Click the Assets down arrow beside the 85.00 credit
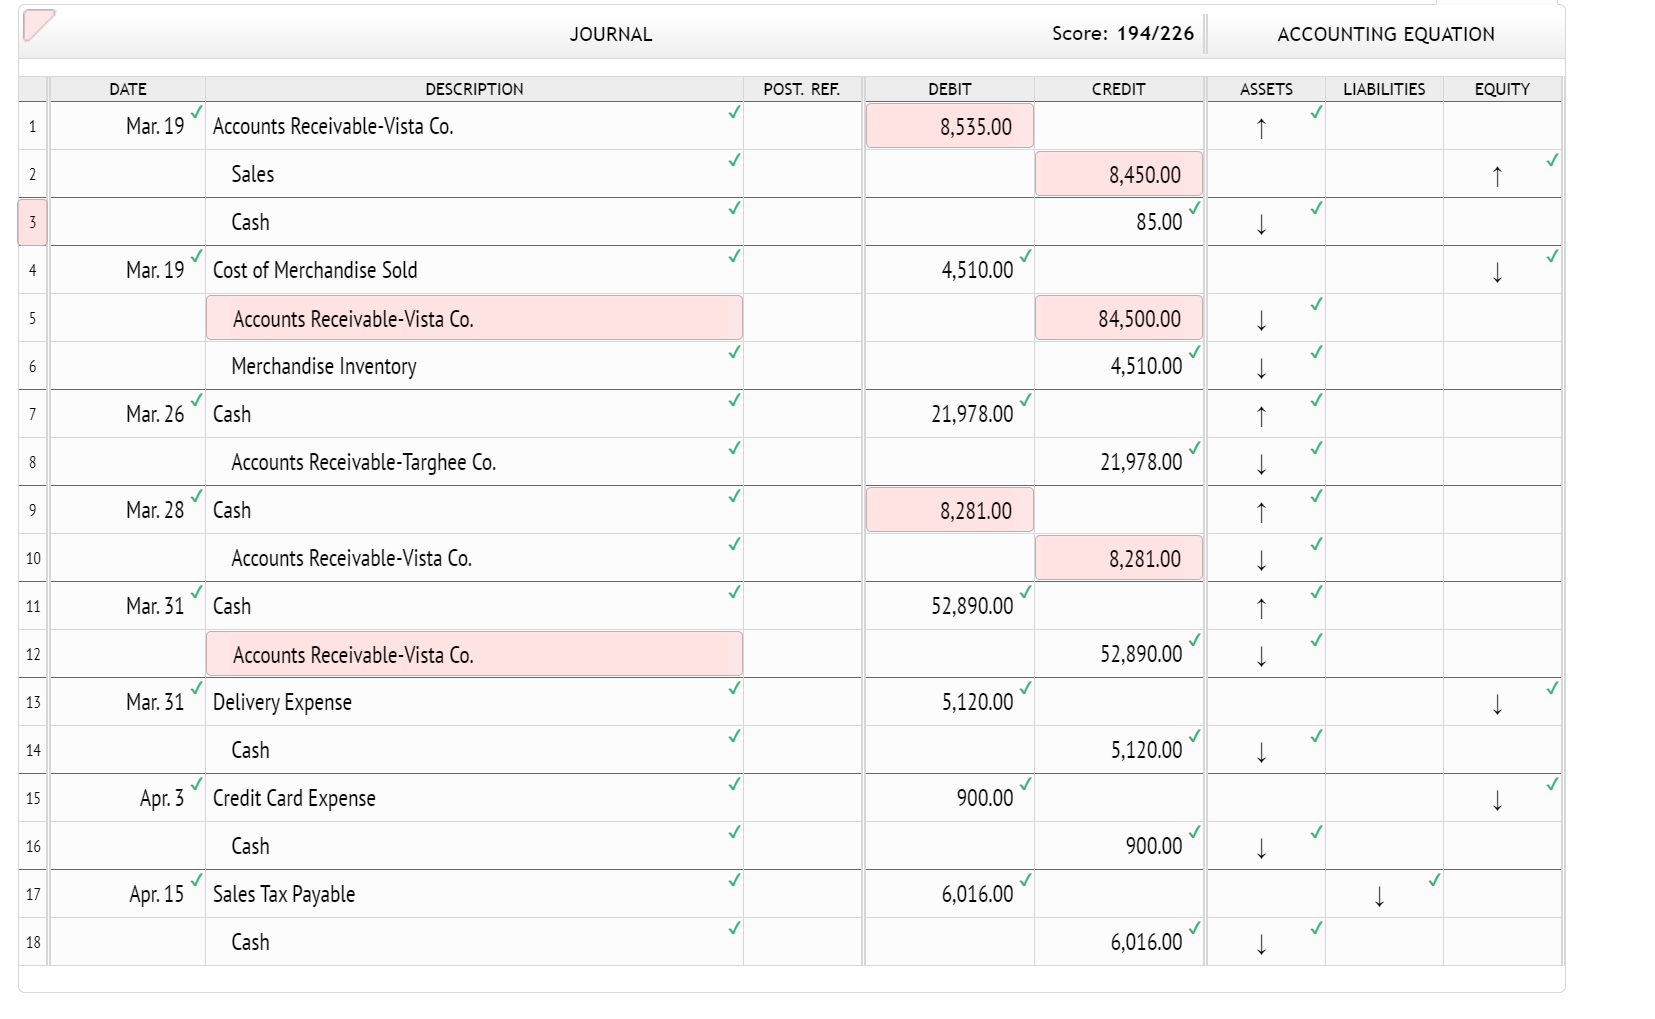The image size is (1655, 1019). (x=1261, y=224)
